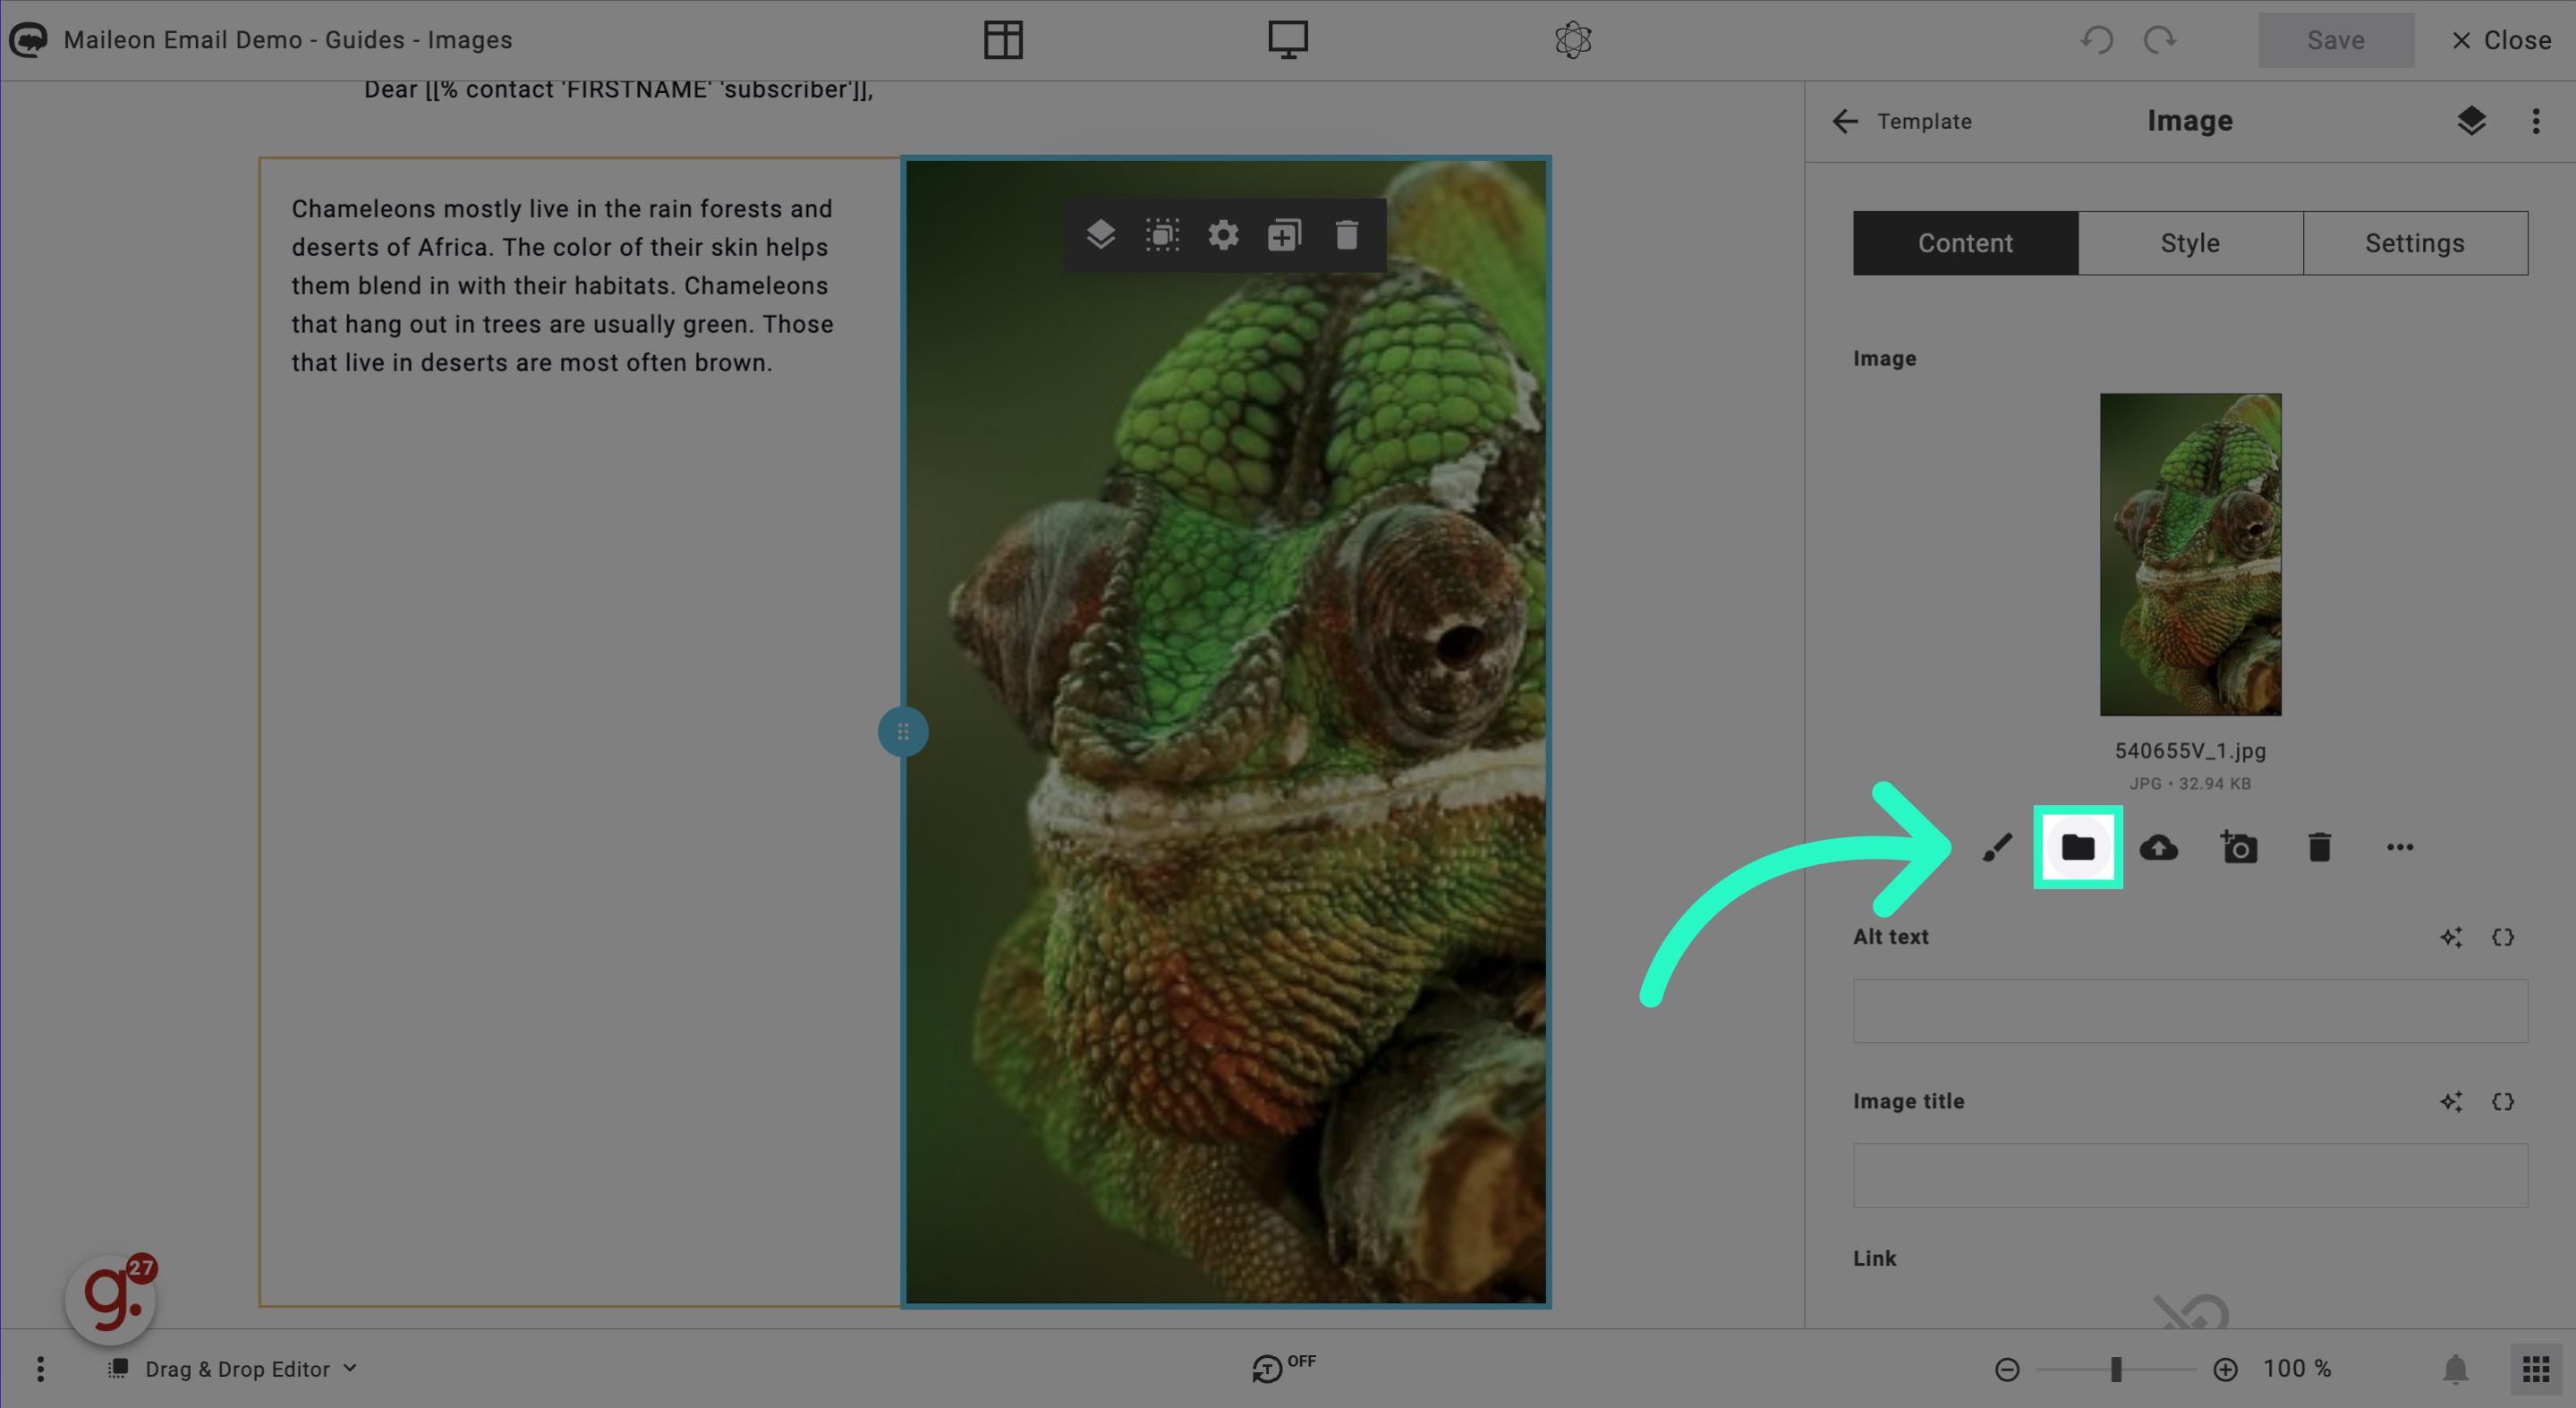Click the file browser/folder icon
The image size is (2576, 1408).
pyautogui.click(x=2077, y=848)
